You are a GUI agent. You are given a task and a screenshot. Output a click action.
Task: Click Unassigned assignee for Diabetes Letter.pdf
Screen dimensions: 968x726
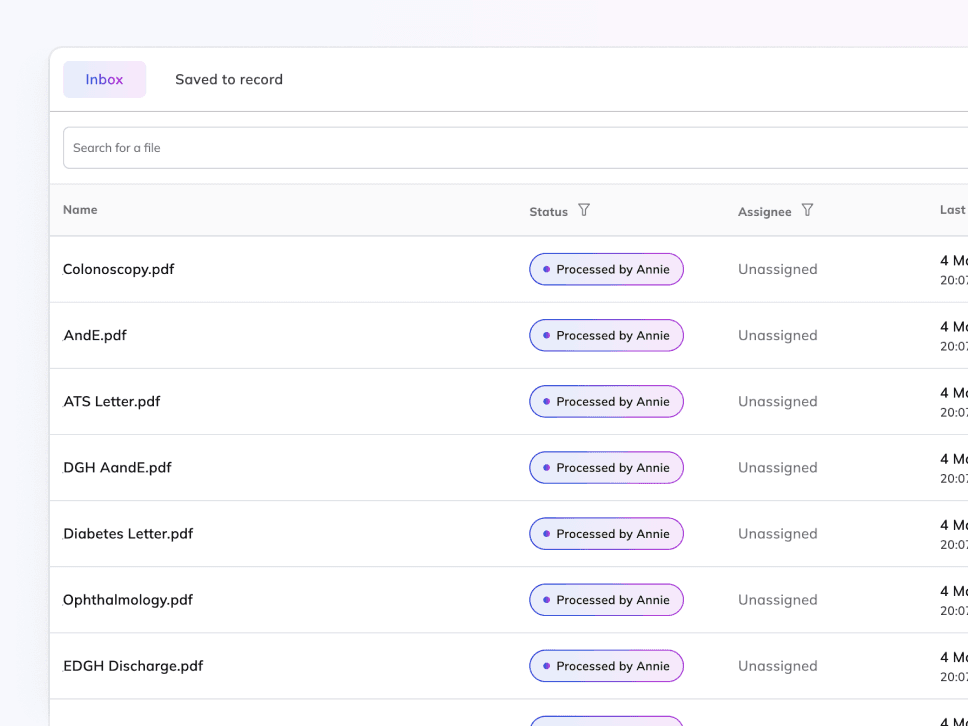(777, 533)
